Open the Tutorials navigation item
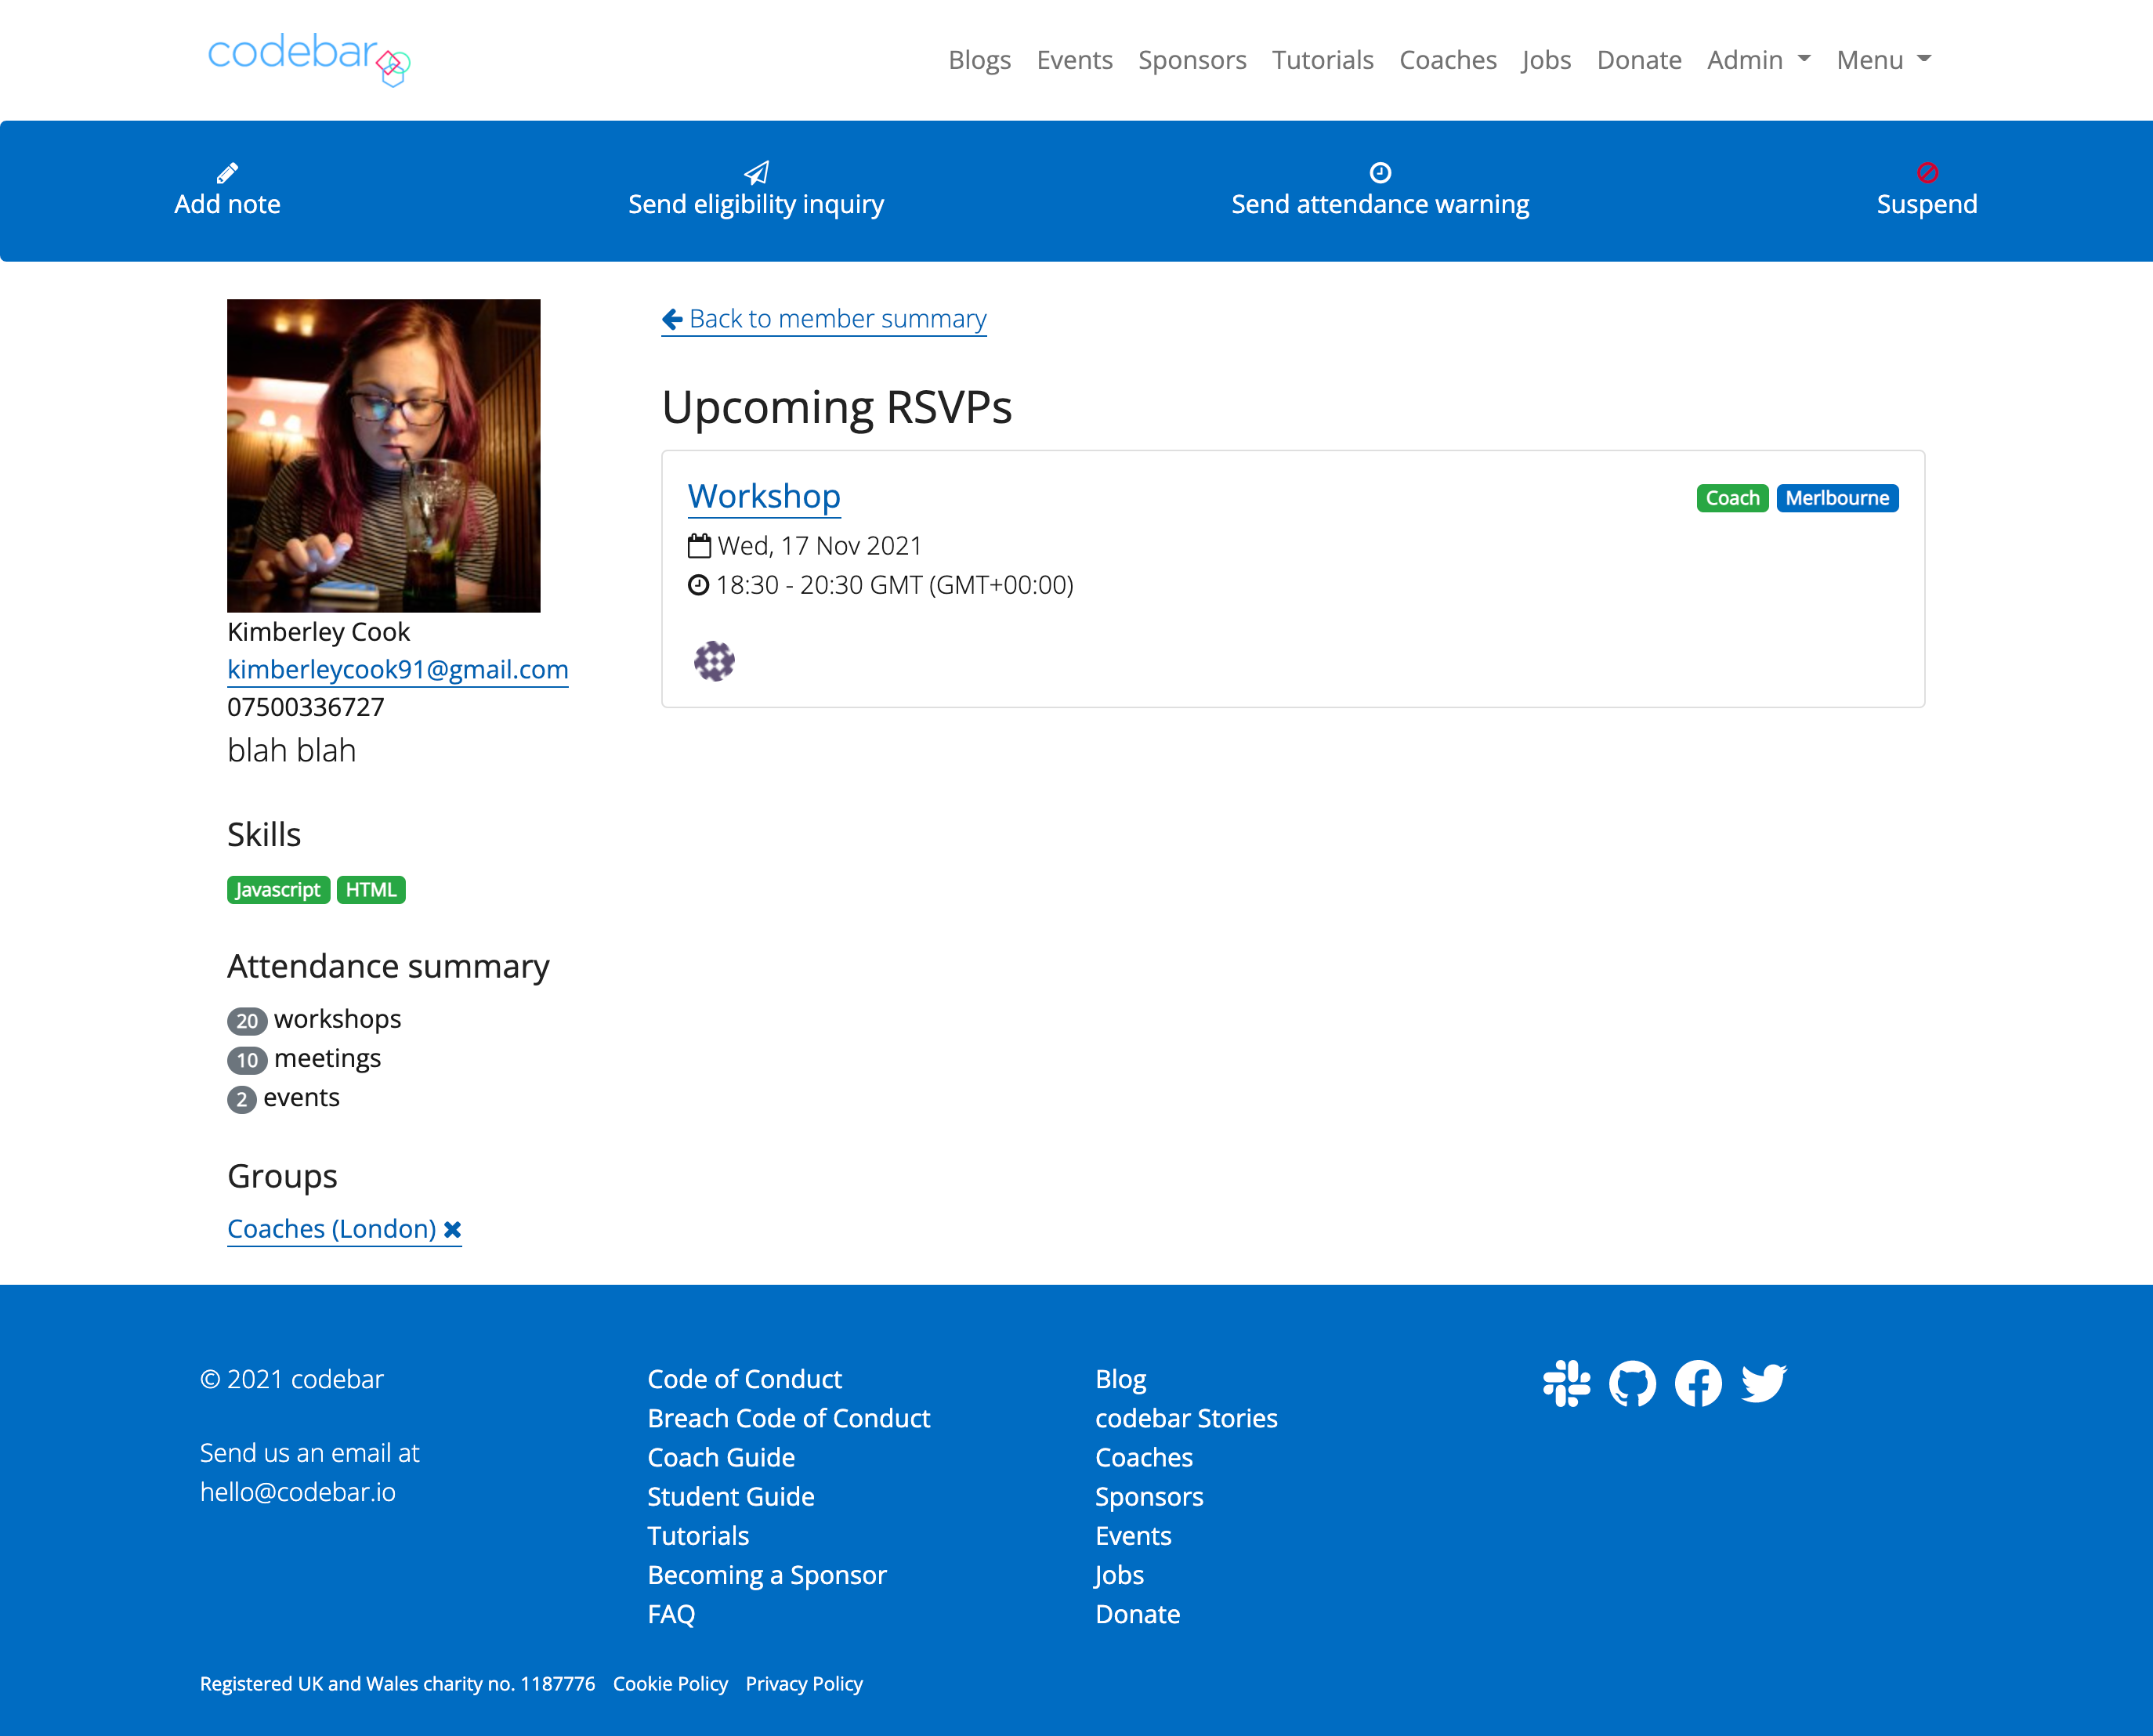 [1322, 60]
